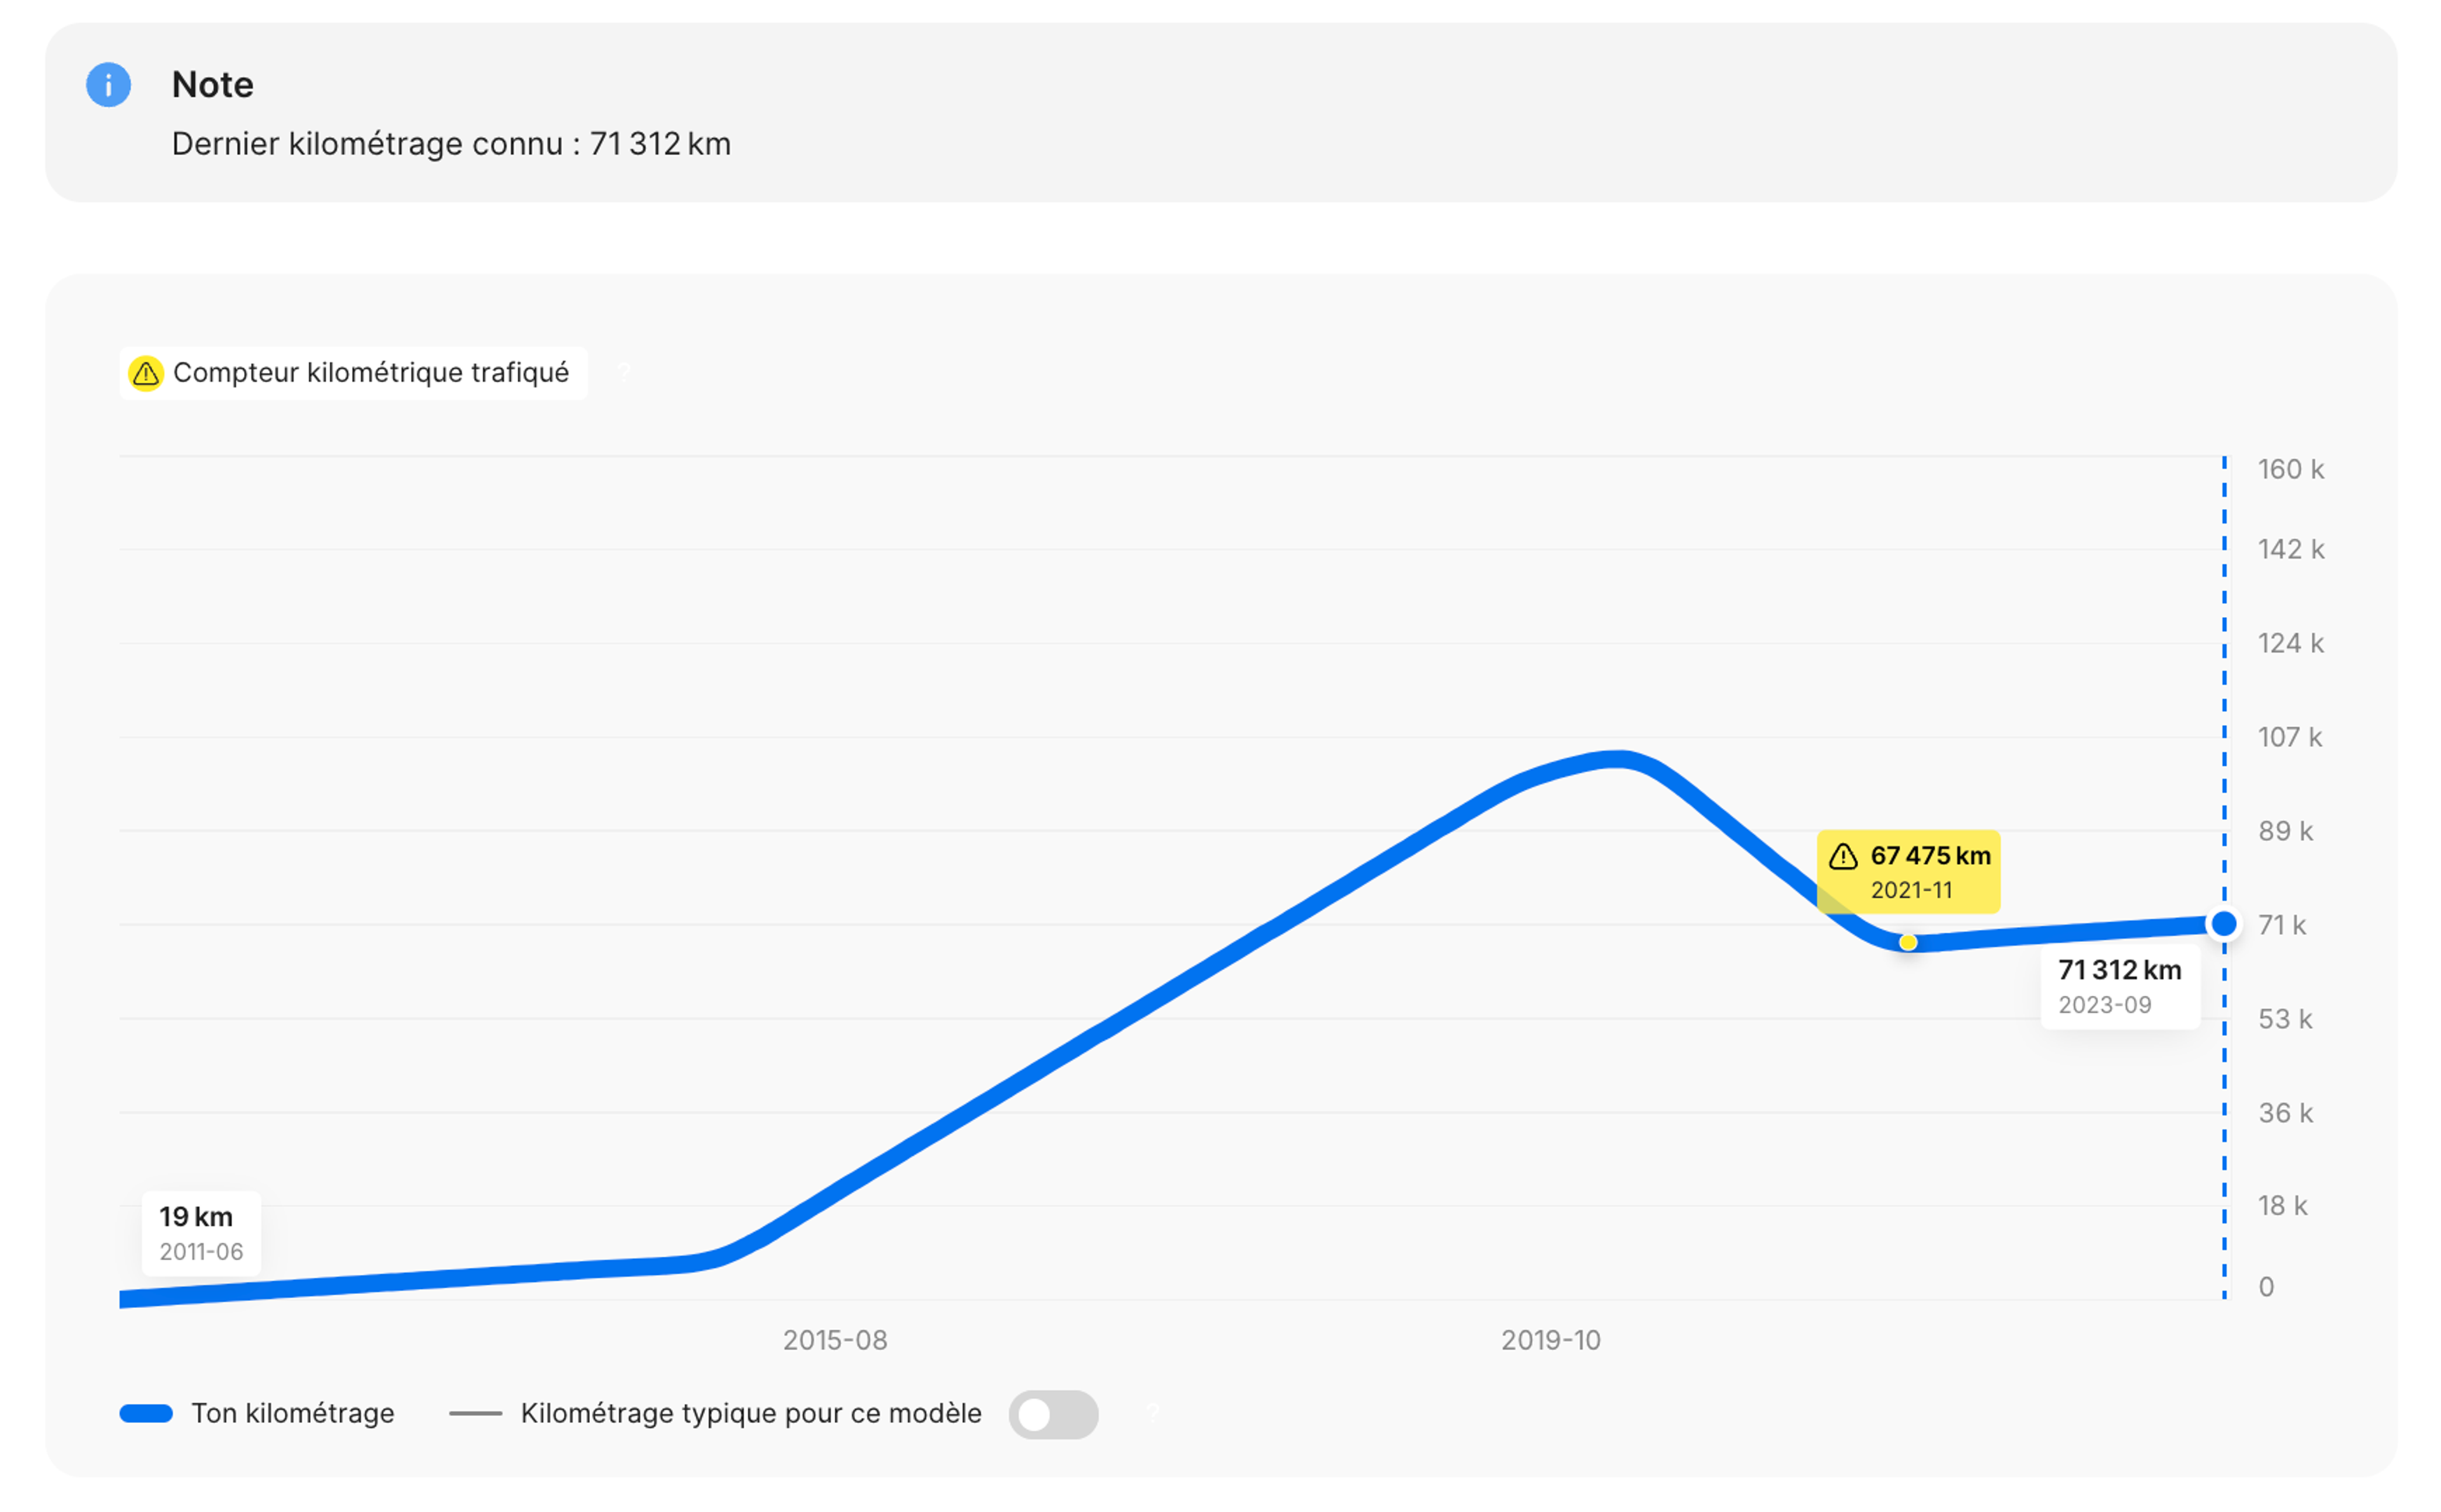Click the 2019-10 x-axis date label

tap(1550, 1340)
